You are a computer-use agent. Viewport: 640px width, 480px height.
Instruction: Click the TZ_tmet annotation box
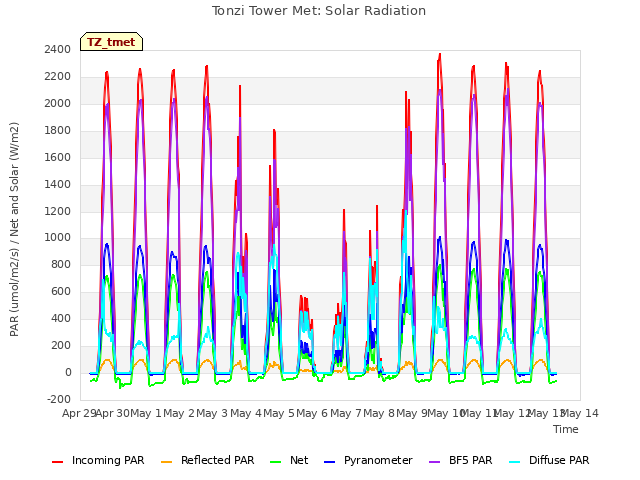111,42
